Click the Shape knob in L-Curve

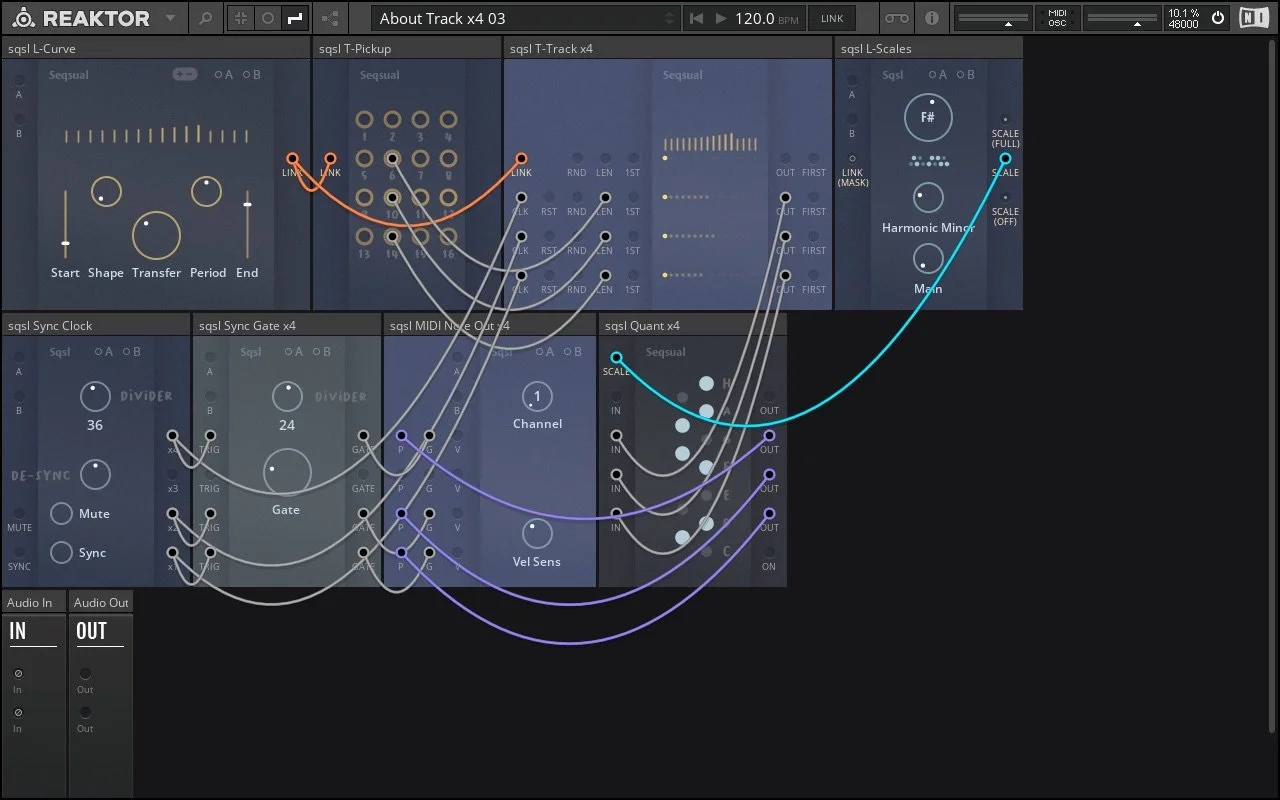click(x=106, y=192)
